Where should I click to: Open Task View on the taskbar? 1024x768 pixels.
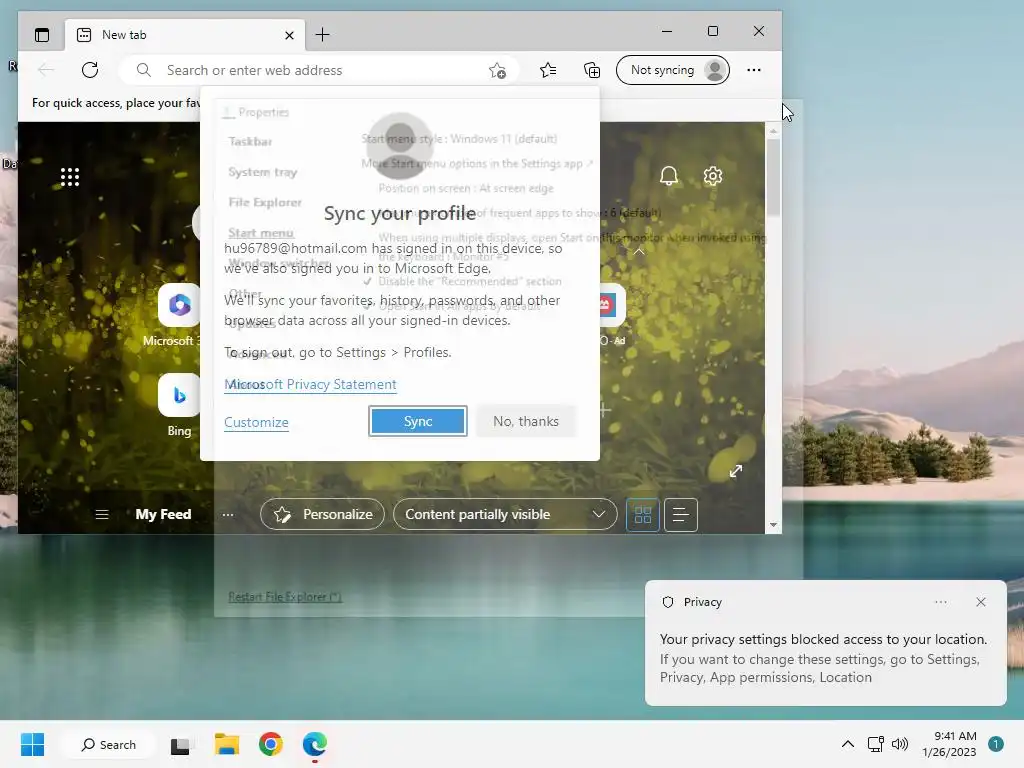point(180,745)
